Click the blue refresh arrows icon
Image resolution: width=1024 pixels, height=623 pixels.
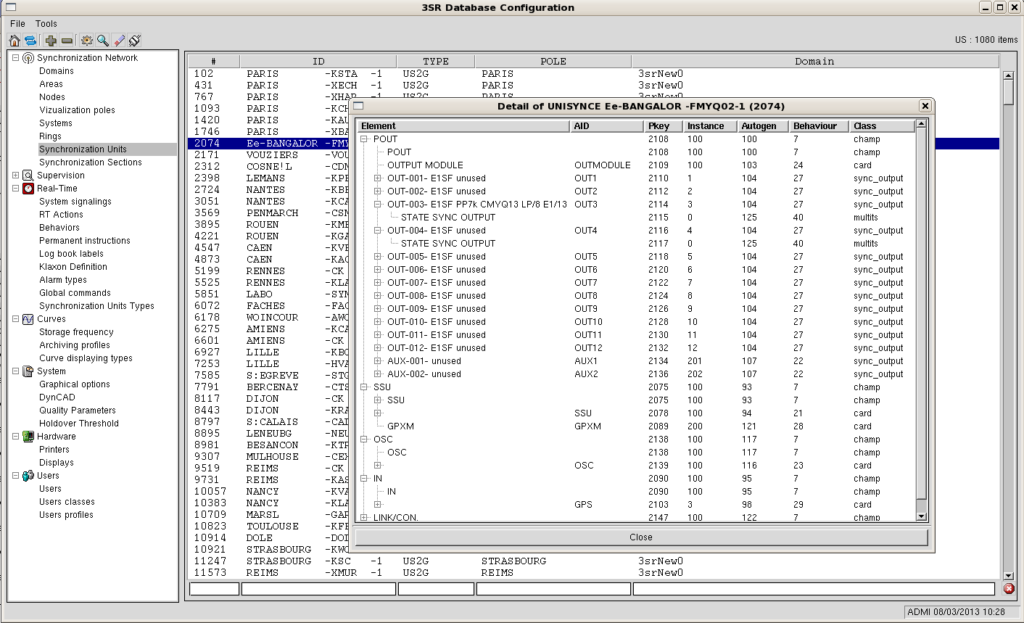pyautogui.click(x=30, y=40)
